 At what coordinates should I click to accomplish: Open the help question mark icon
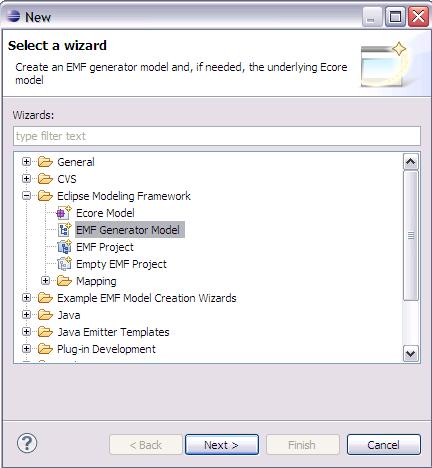(27, 443)
